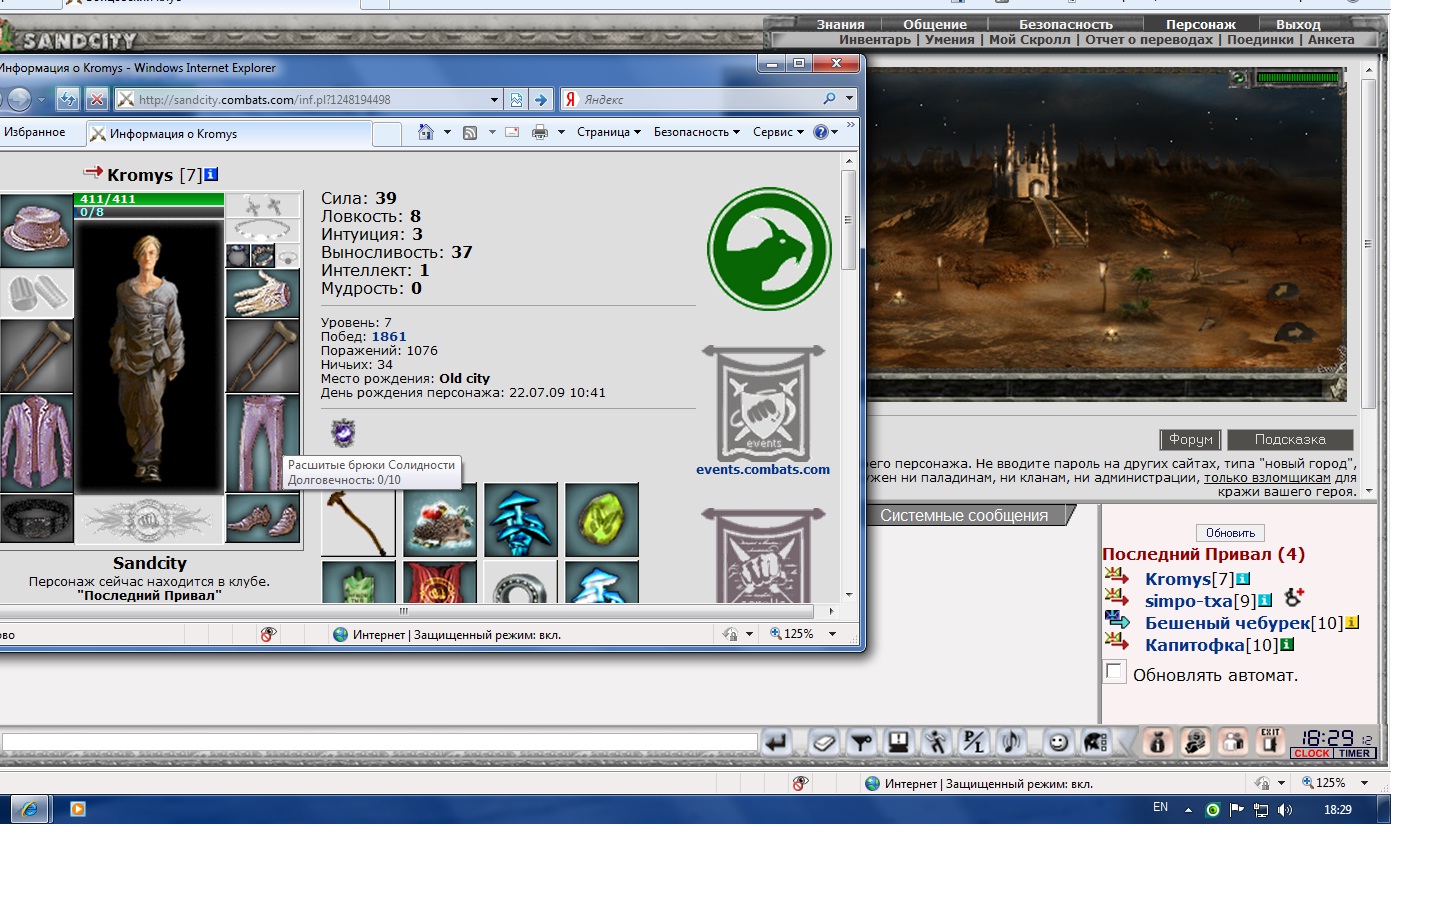Open the Знания menu
This screenshot has height=900, width=1440.
[x=840, y=24]
